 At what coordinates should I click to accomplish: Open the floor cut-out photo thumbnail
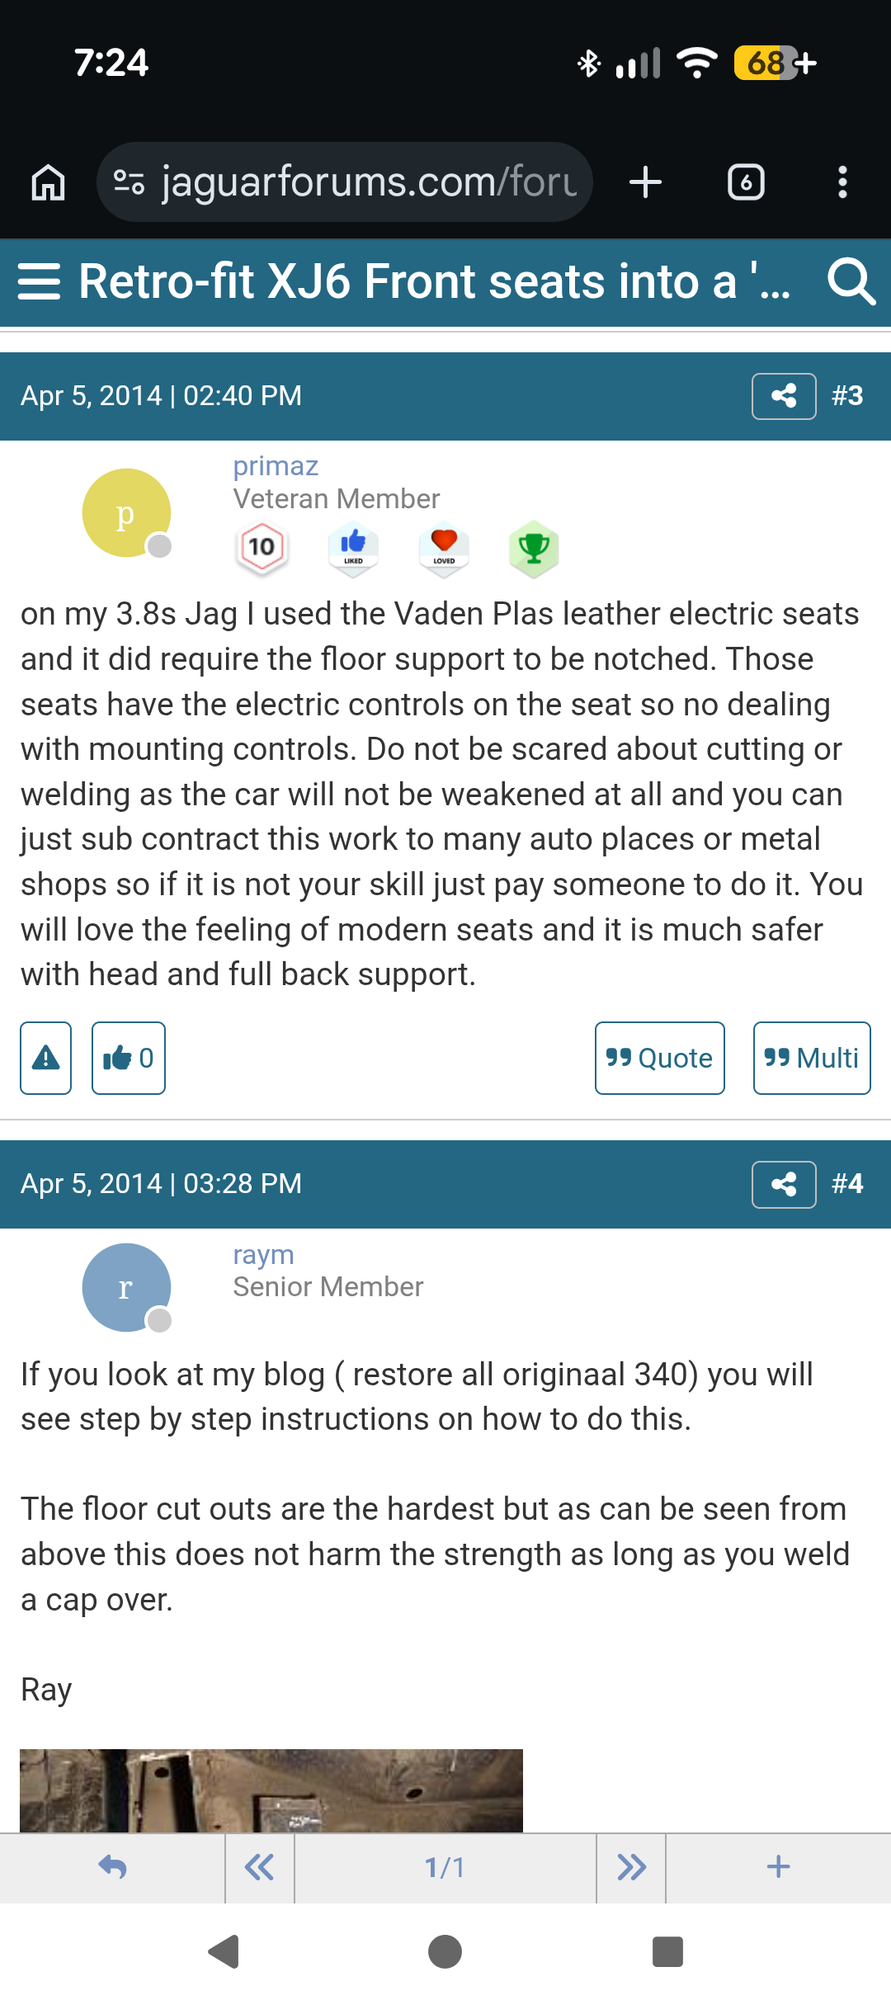tap(271, 1790)
